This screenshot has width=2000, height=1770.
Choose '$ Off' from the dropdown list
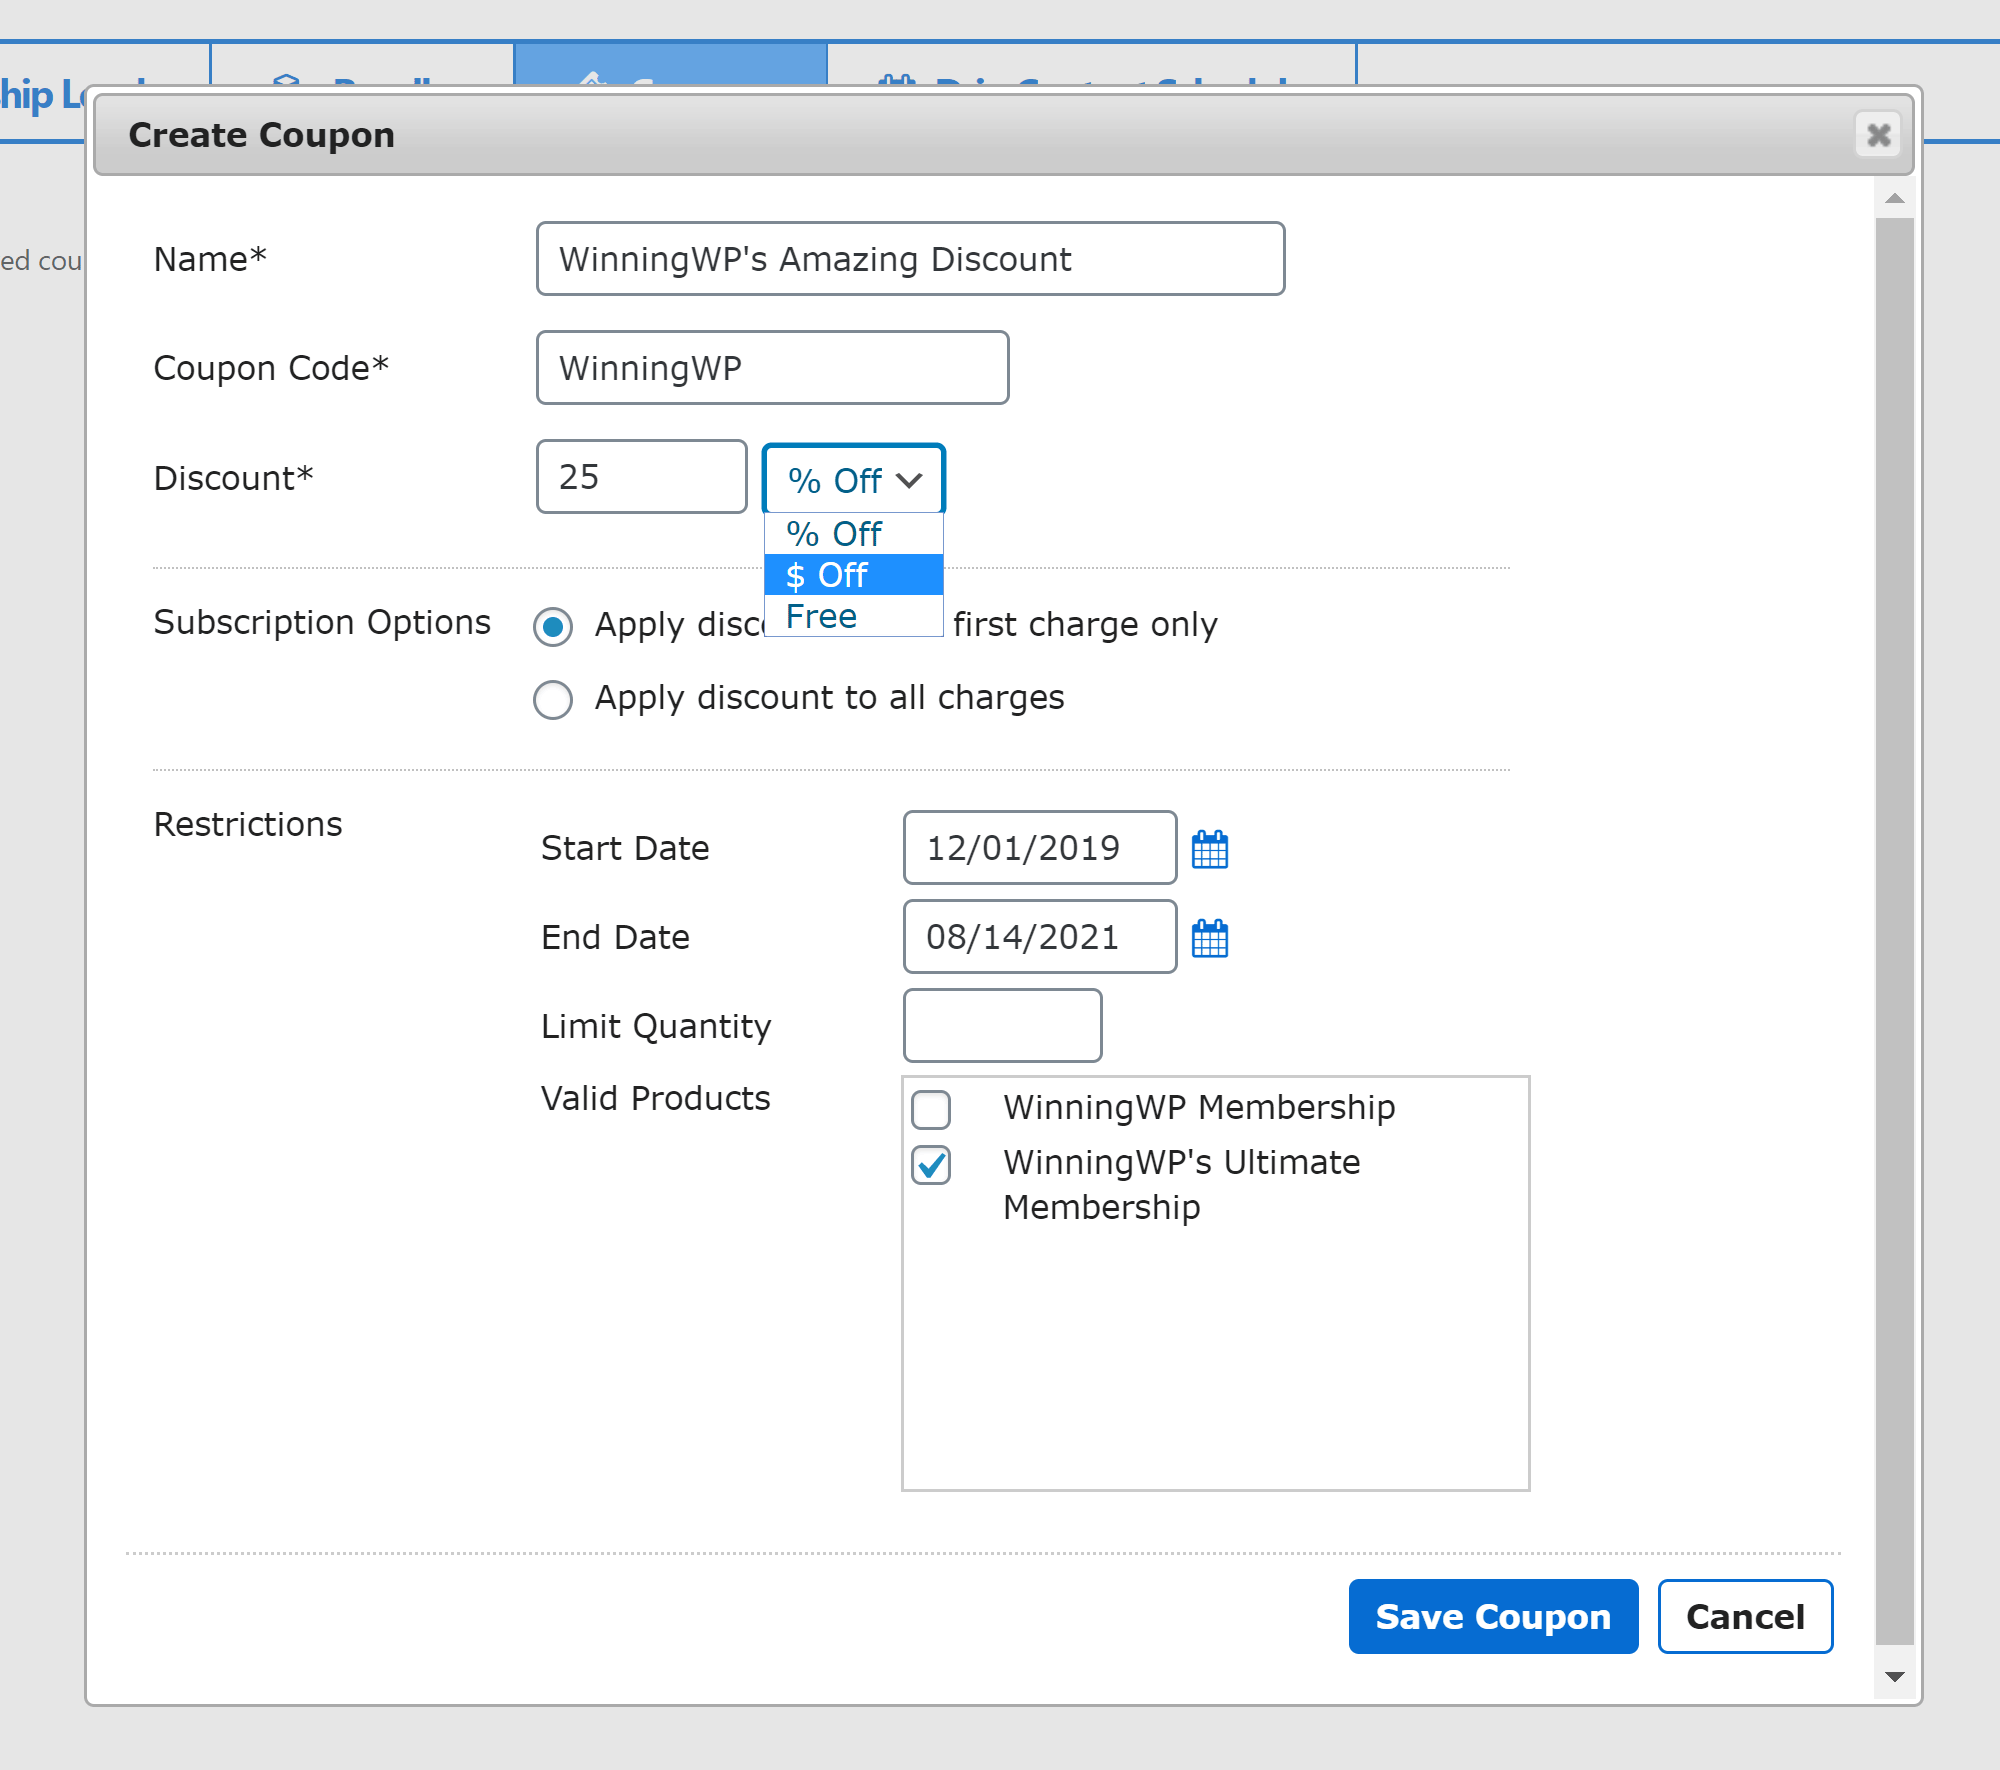coord(854,575)
